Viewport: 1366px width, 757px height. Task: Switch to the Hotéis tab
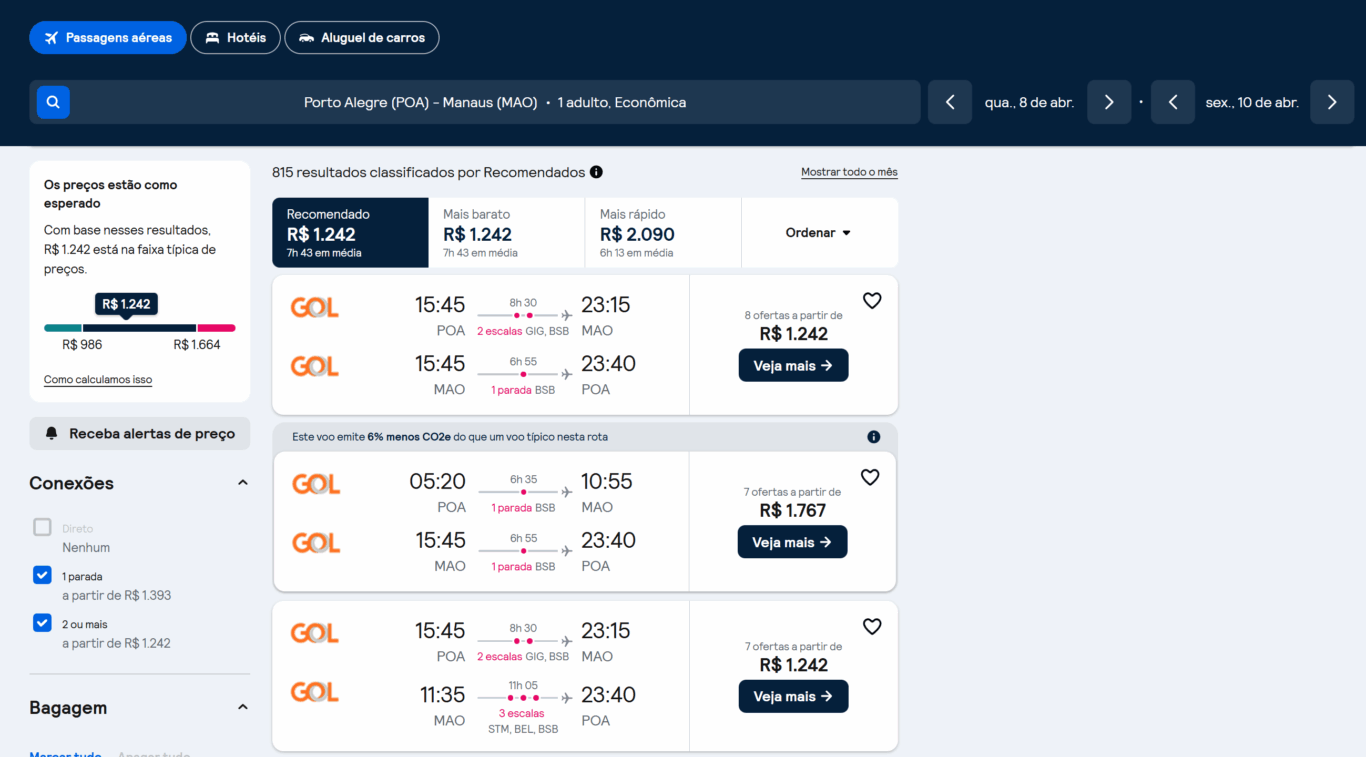point(235,38)
